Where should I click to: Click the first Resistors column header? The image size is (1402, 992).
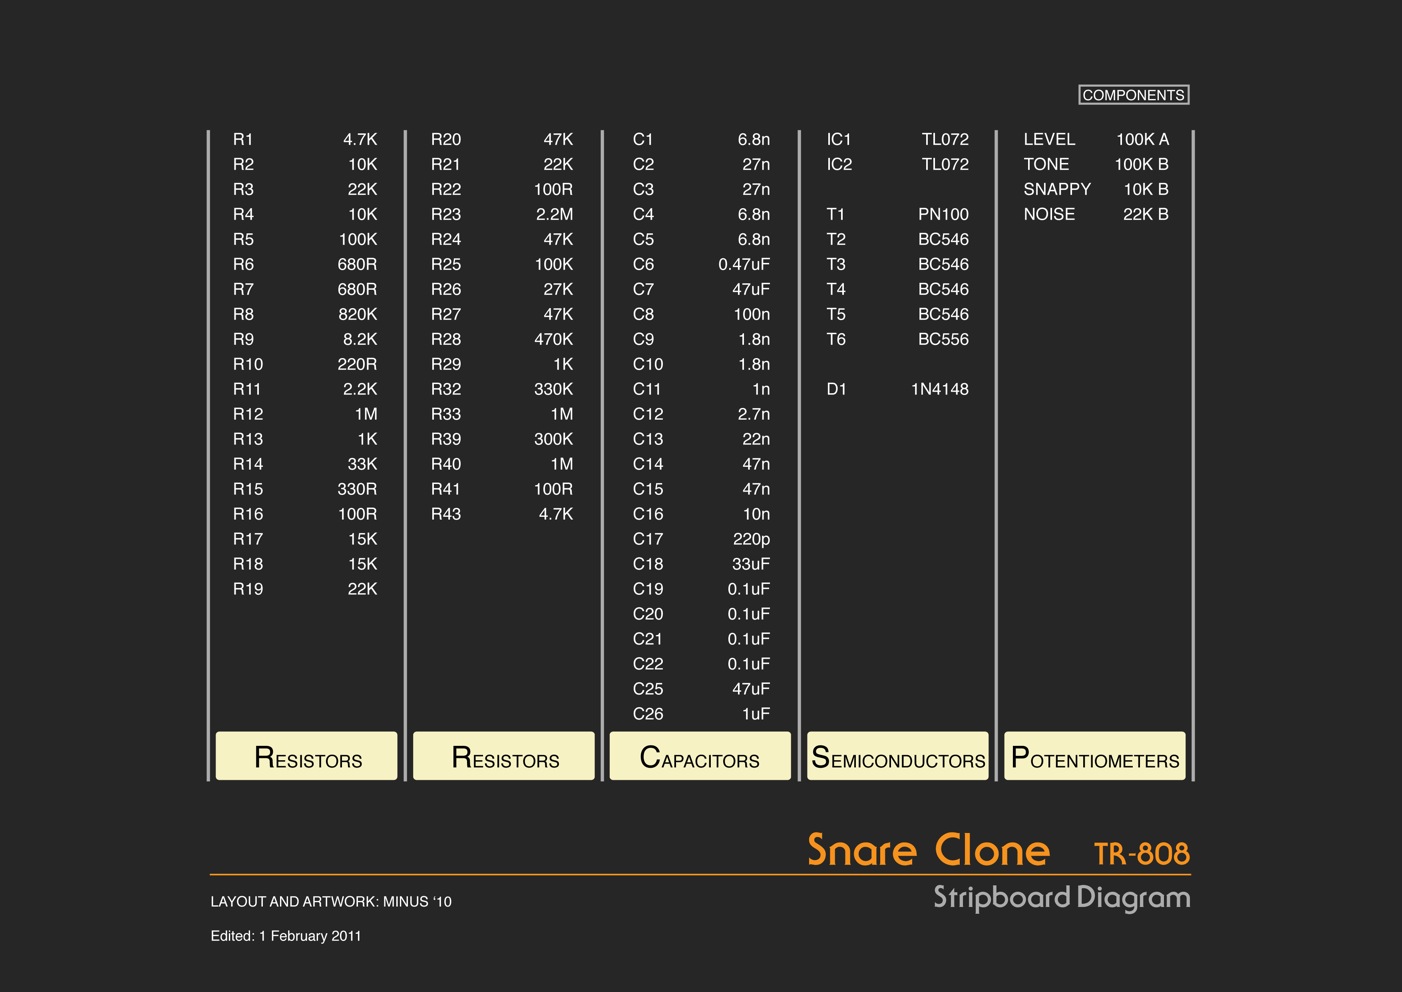307,757
